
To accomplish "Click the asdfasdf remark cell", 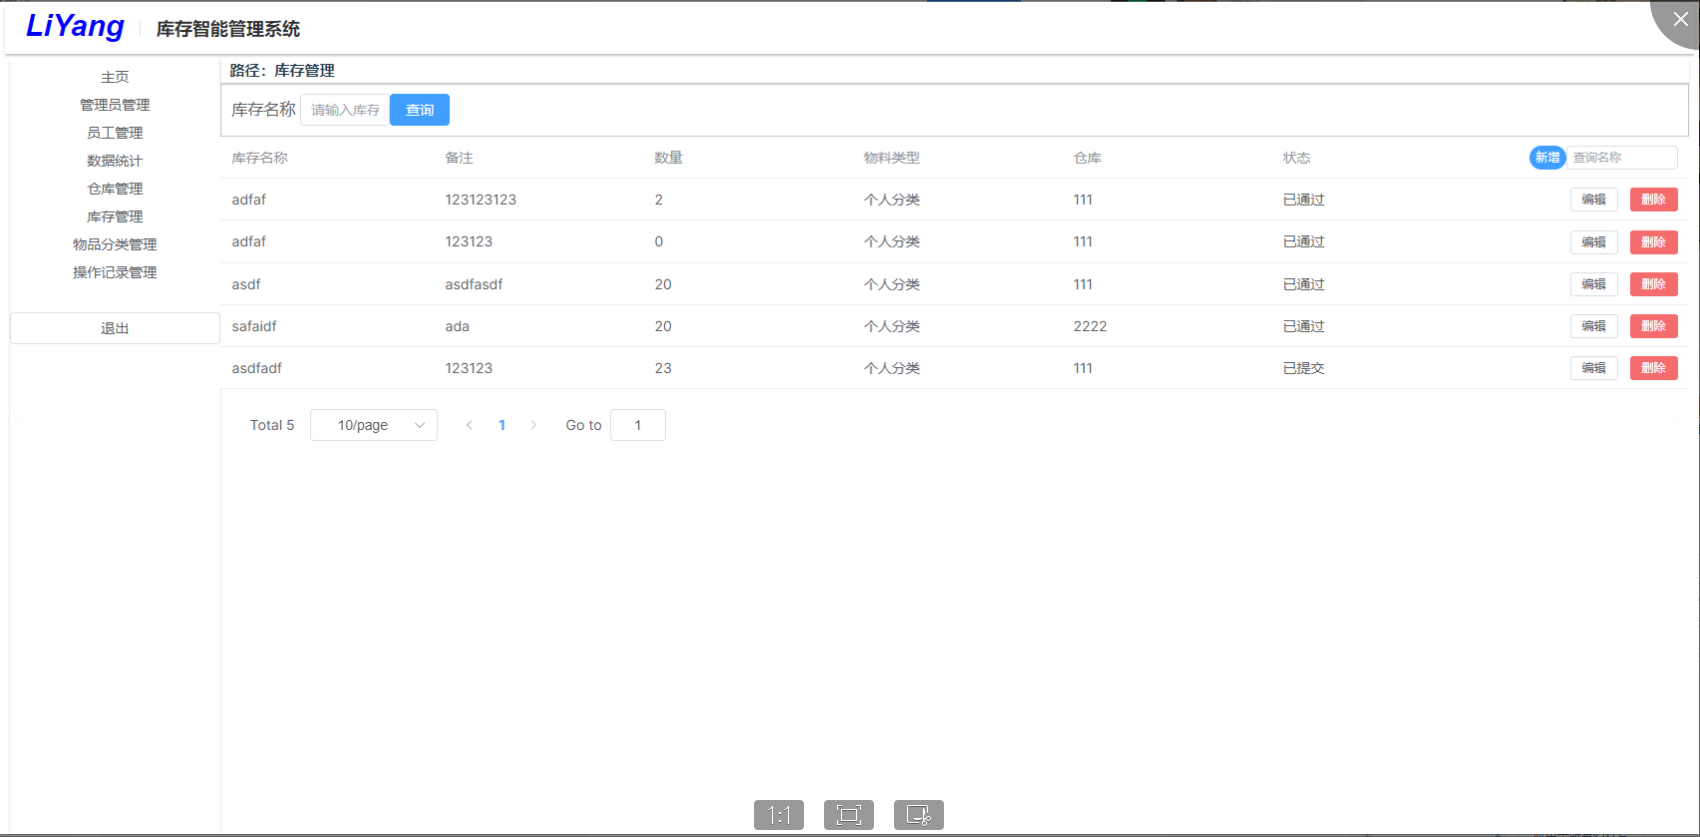I will click(474, 284).
